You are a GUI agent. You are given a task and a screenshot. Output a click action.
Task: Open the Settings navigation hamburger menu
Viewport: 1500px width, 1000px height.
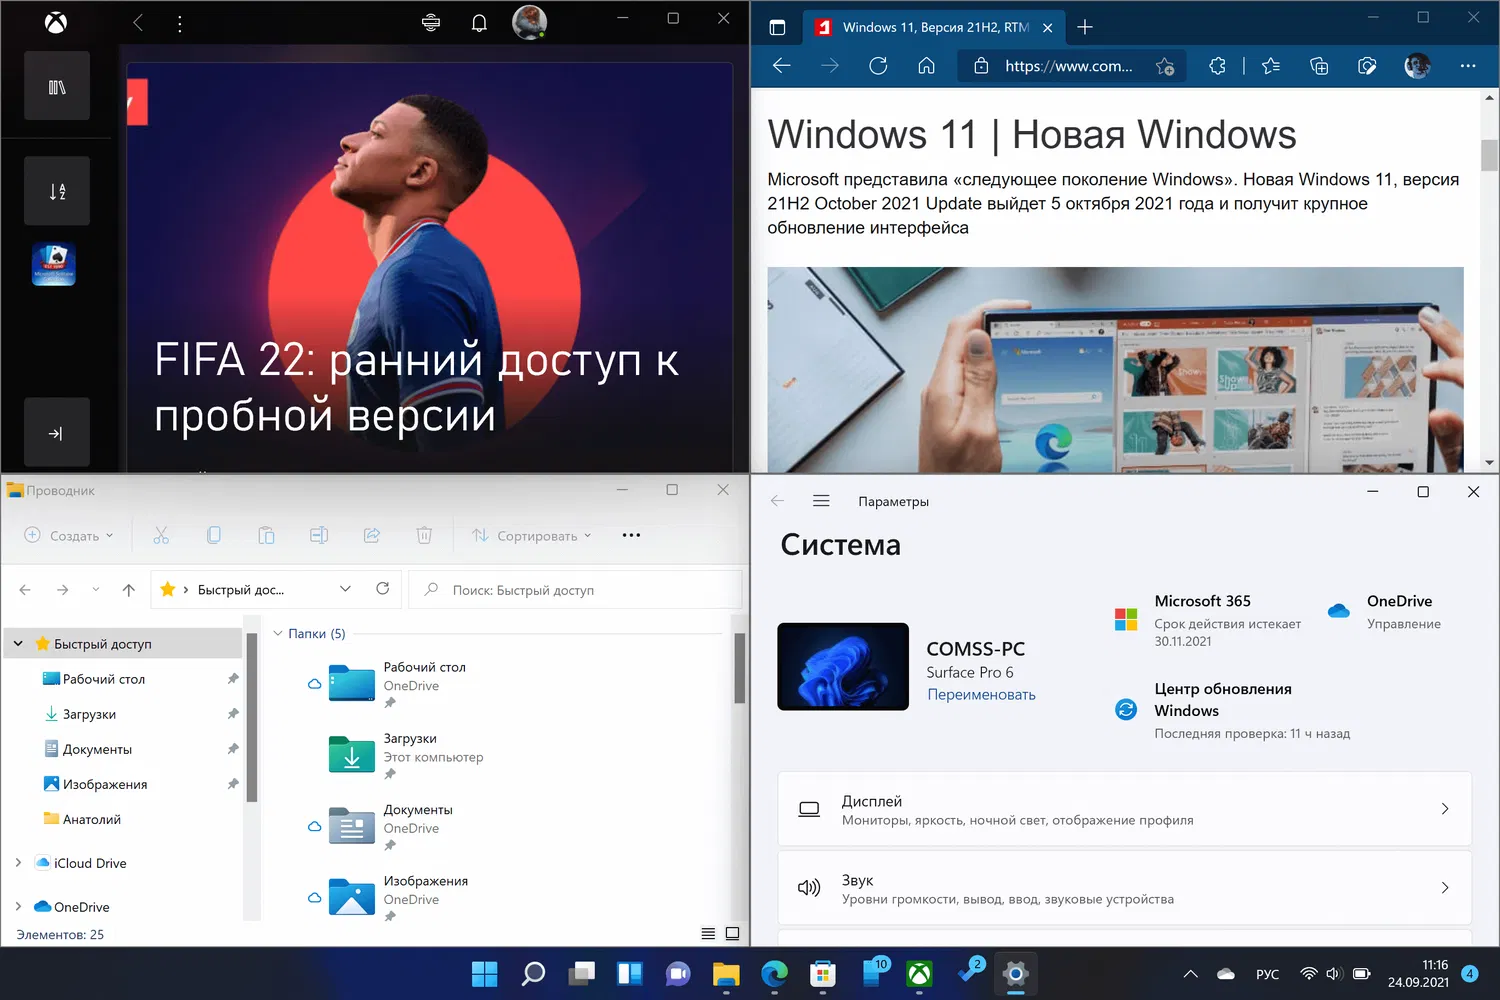[821, 501]
